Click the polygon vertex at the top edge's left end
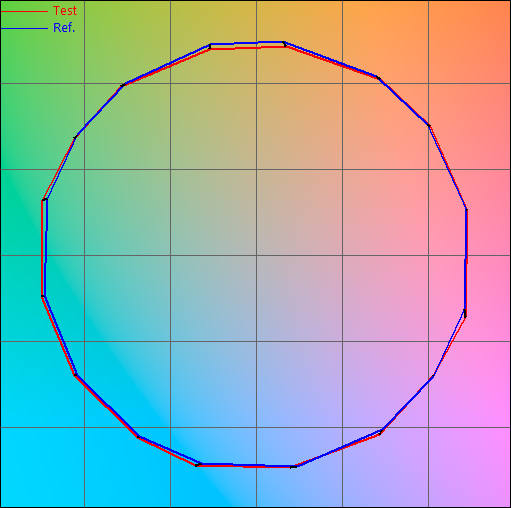 coord(210,46)
